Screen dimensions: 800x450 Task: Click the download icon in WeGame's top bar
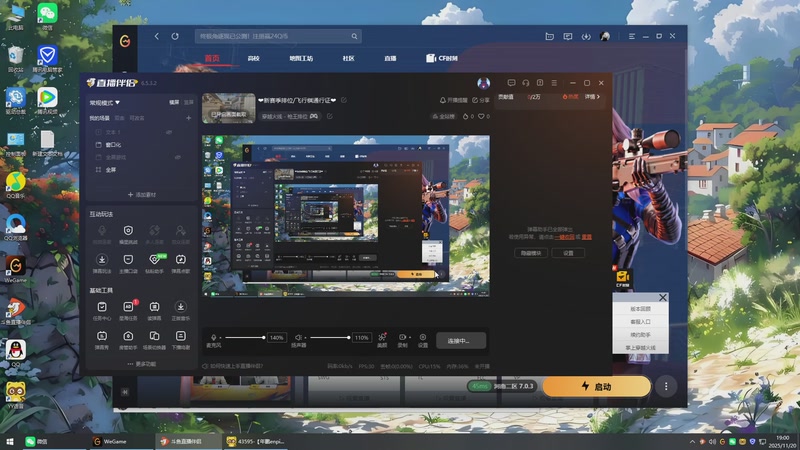point(586,36)
